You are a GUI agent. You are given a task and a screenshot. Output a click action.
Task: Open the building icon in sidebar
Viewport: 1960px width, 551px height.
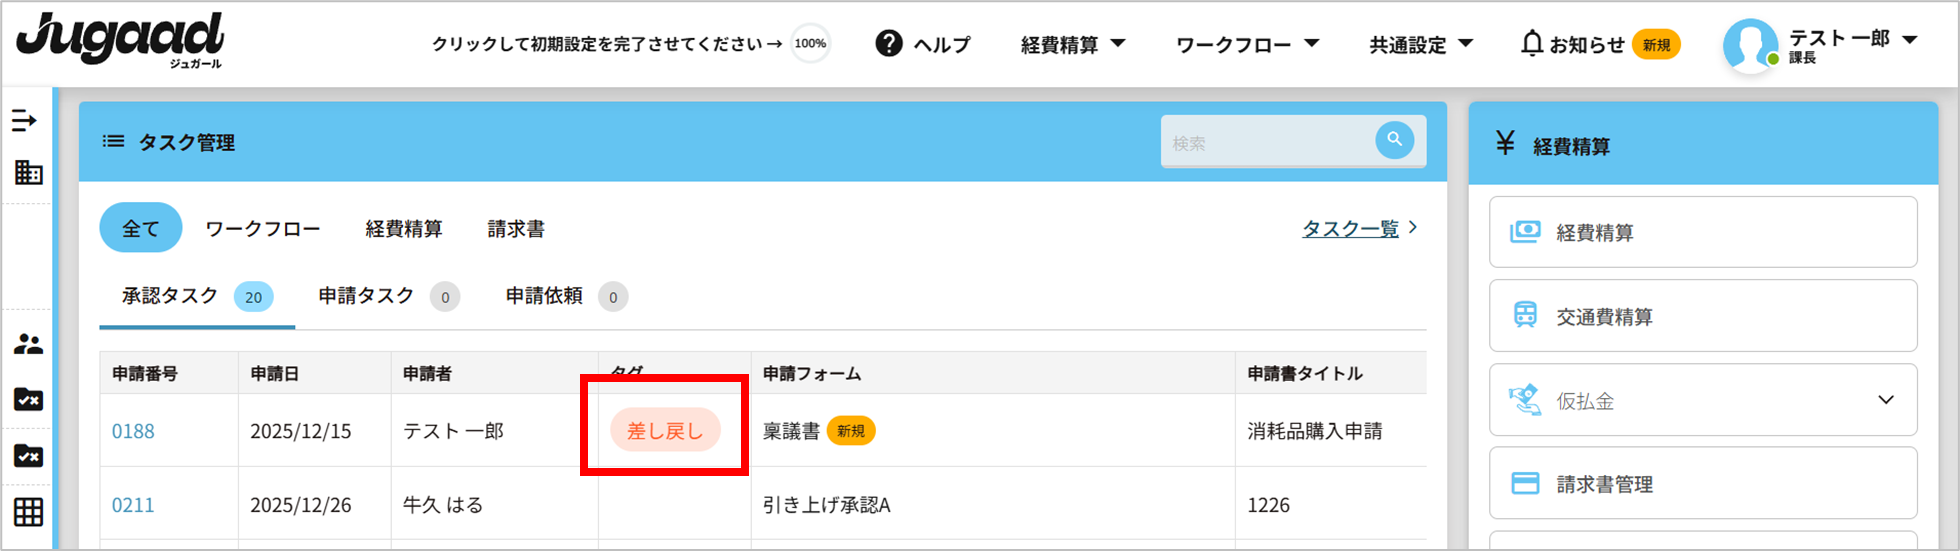pos(28,172)
